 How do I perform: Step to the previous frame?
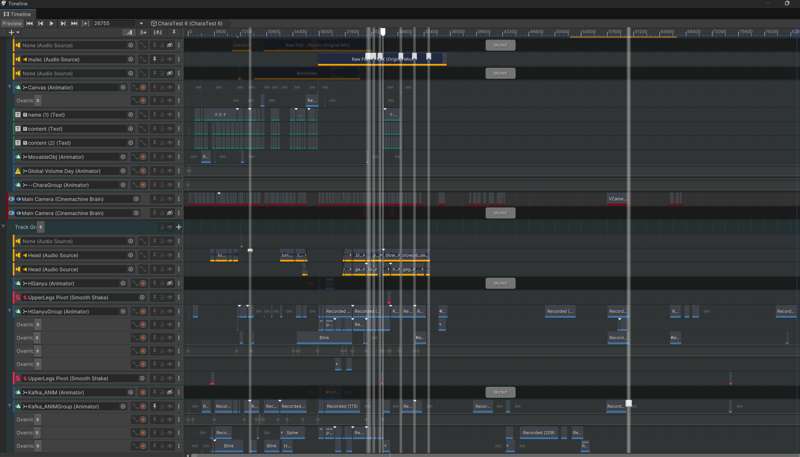point(40,23)
